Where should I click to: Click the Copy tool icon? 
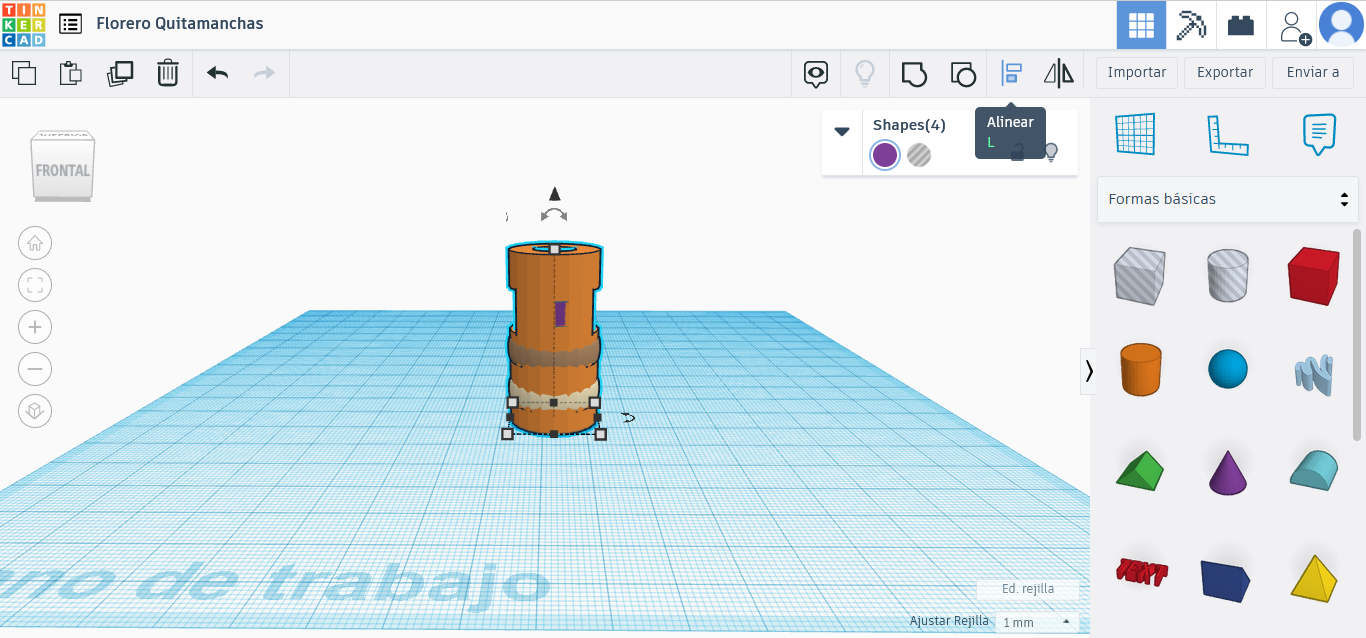tap(24, 73)
